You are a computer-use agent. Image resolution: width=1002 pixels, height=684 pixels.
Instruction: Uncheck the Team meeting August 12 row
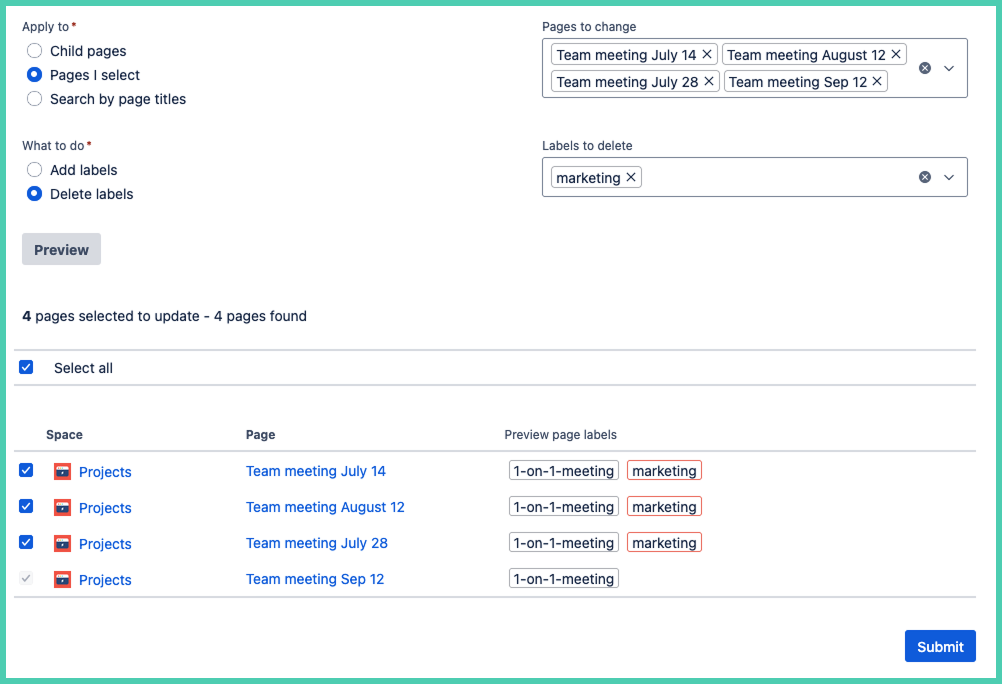point(26,507)
